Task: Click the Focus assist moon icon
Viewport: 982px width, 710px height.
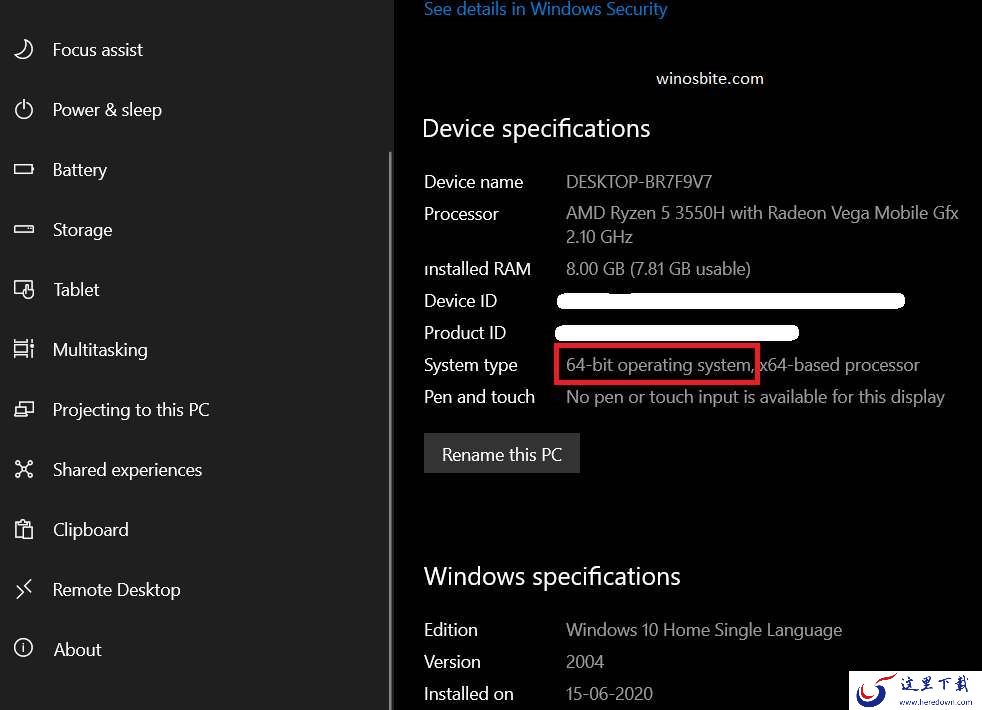Action: point(23,49)
